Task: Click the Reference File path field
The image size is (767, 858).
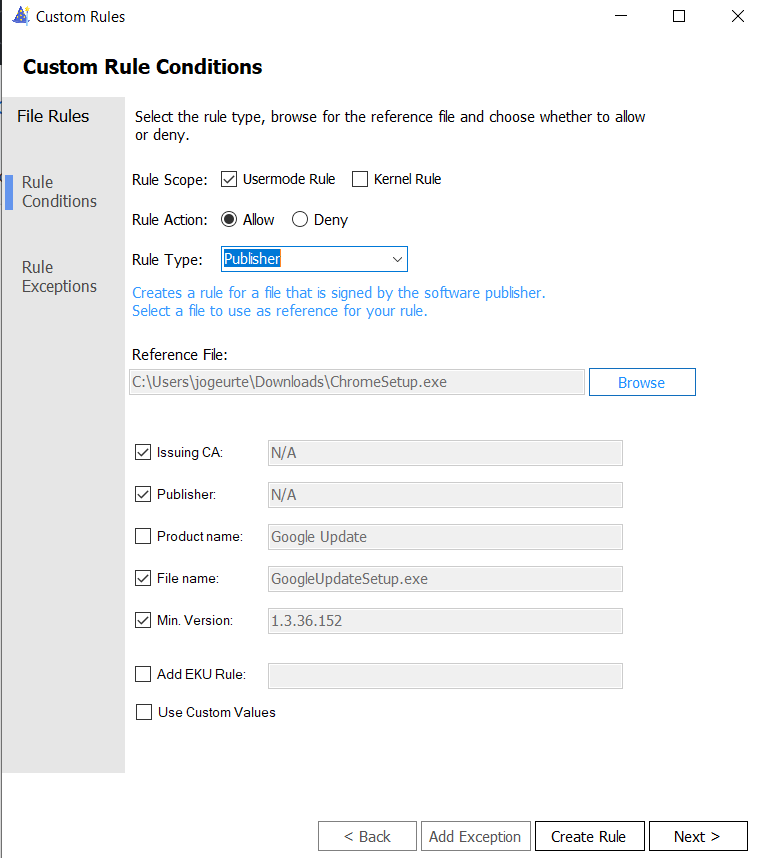Action: (356, 382)
